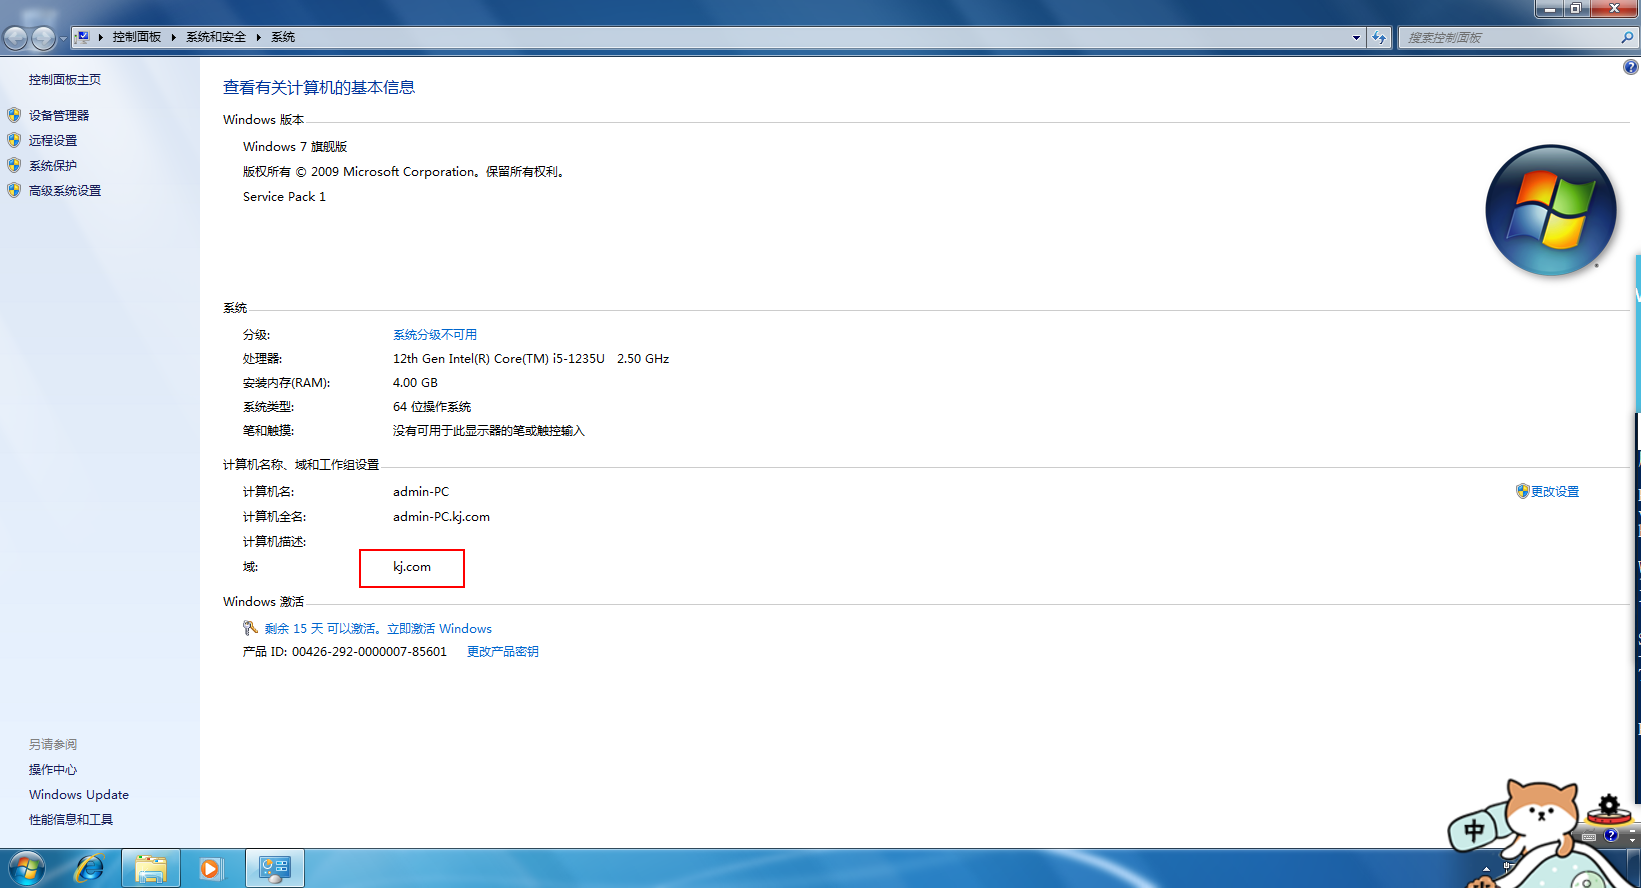
Task: Click the refresh button beside address bar
Action: coord(1379,38)
